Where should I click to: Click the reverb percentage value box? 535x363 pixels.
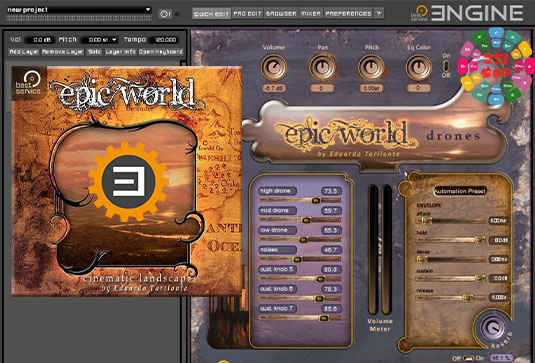click(x=502, y=358)
